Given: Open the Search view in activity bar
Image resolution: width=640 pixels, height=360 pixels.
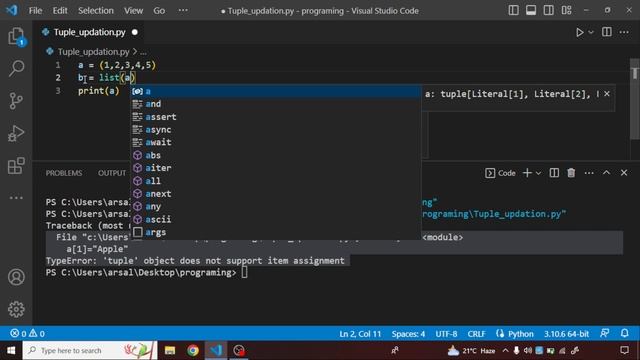Looking at the screenshot, I should pyautogui.click(x=16, y=68).
